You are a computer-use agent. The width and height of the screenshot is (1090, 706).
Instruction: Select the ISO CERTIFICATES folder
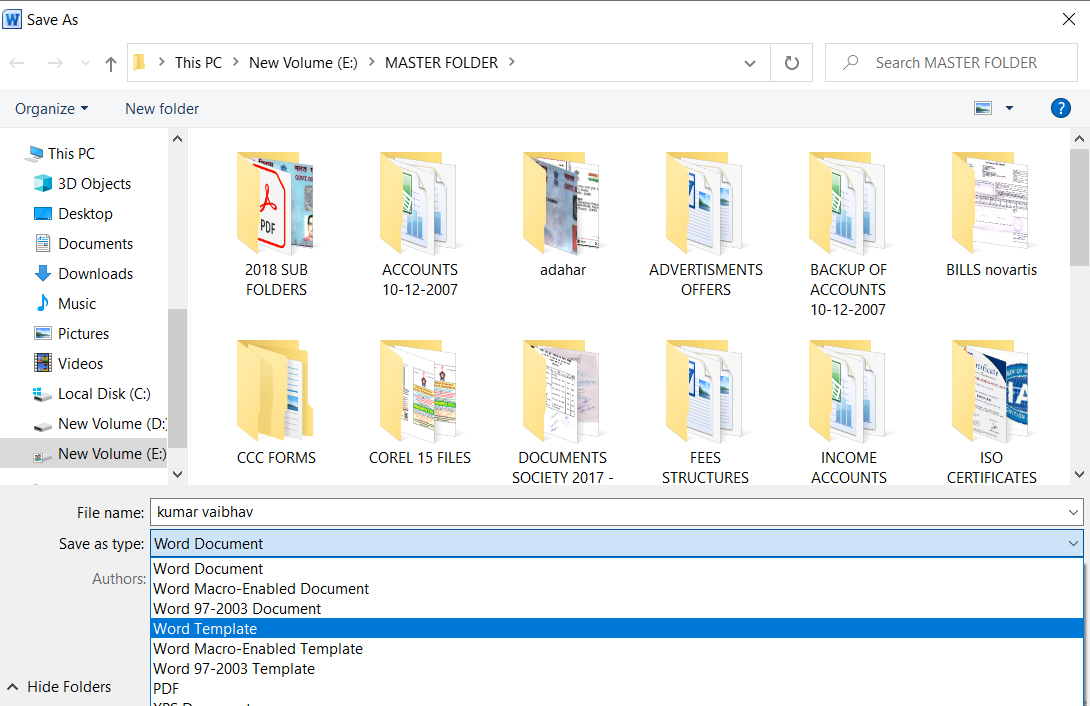pyautogui.click(x=991, y=411)
